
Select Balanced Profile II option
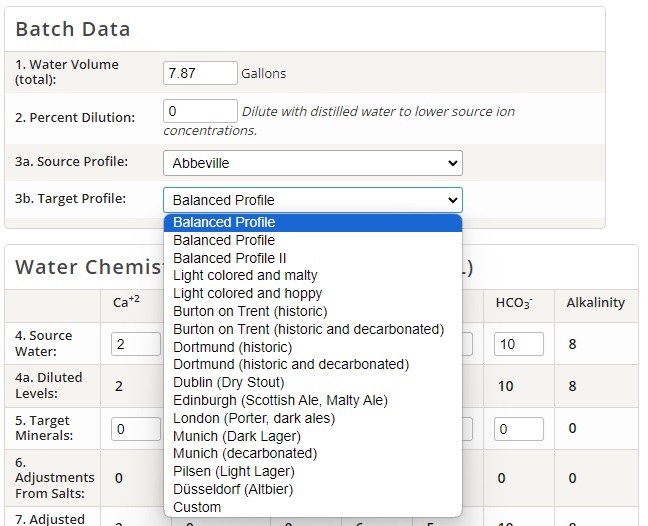[x=230, y=258]
